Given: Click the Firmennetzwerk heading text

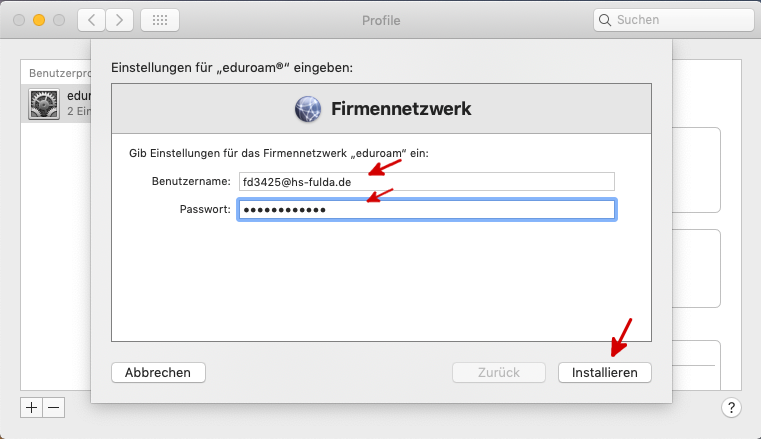Looking at the screenshot, I should click(401, 108).
